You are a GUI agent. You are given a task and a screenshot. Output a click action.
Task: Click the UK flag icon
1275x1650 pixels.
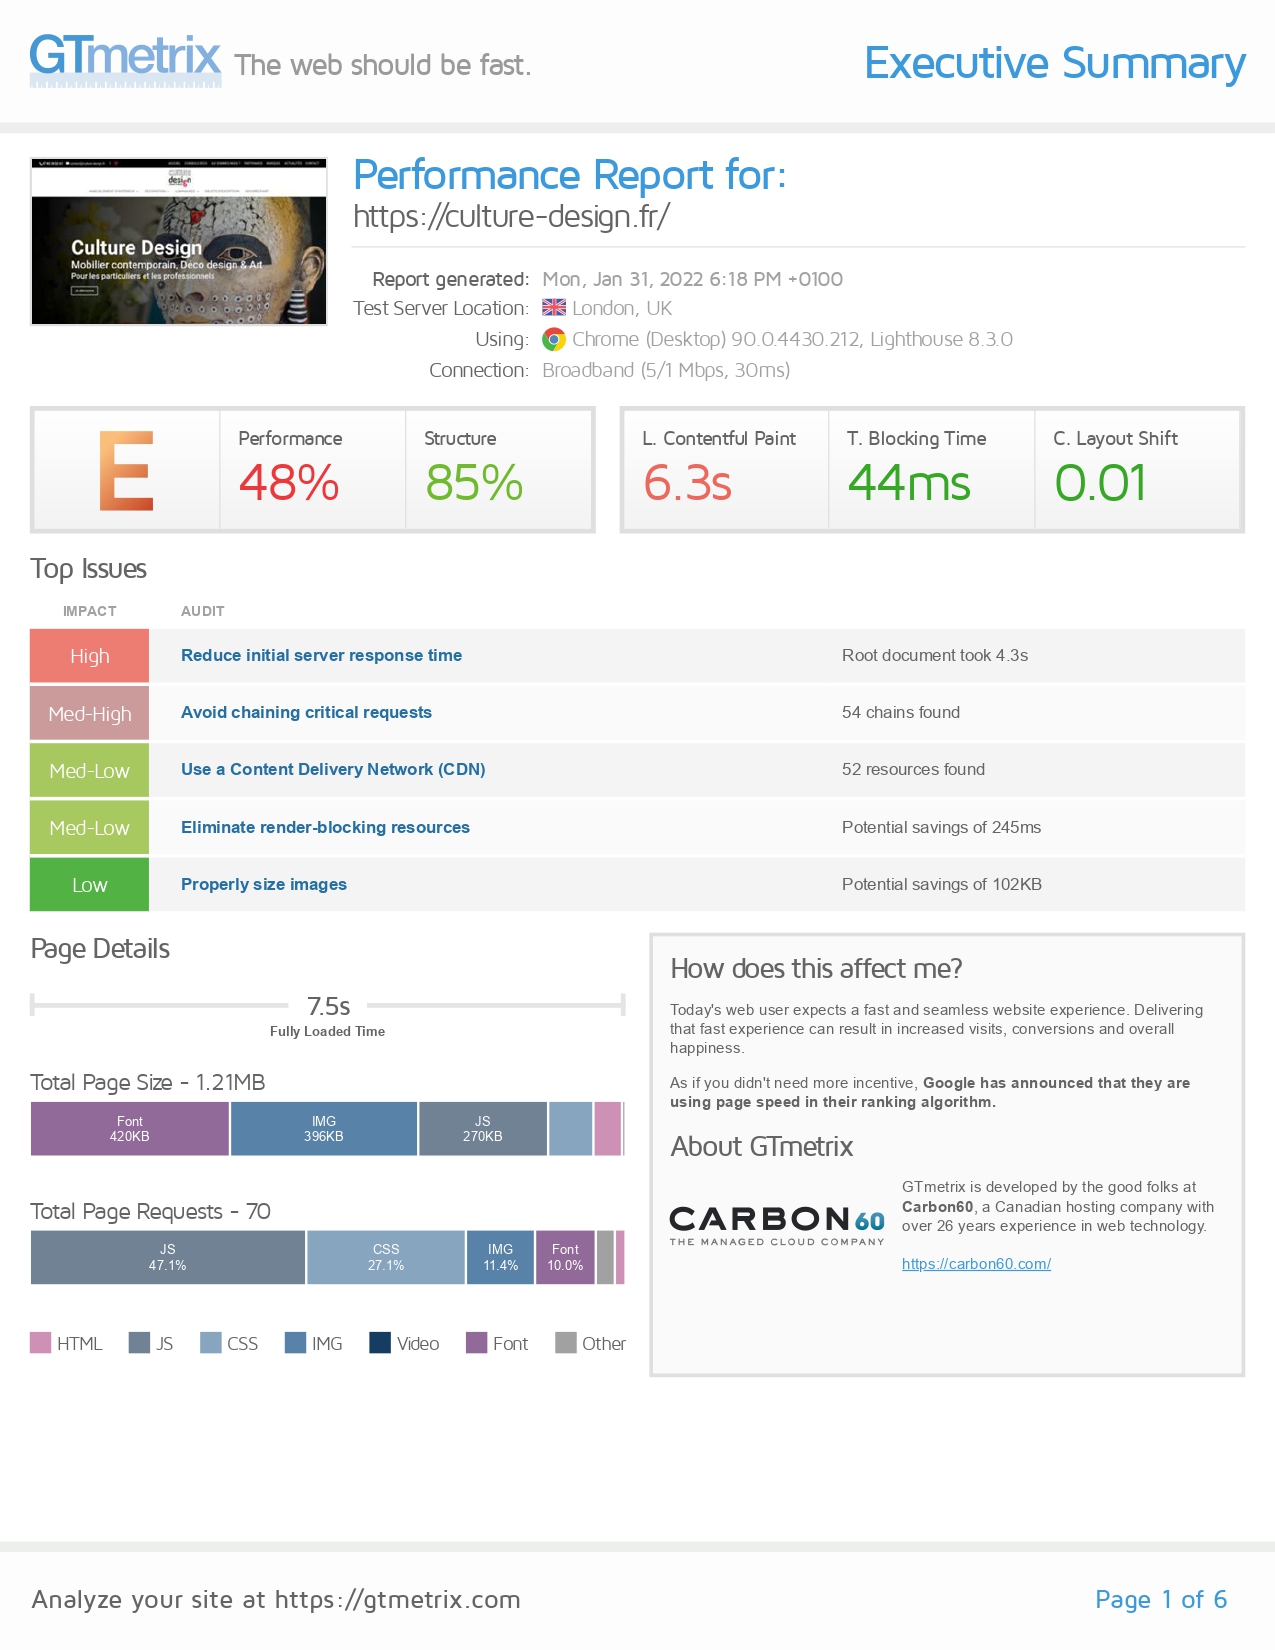[554, 308]
